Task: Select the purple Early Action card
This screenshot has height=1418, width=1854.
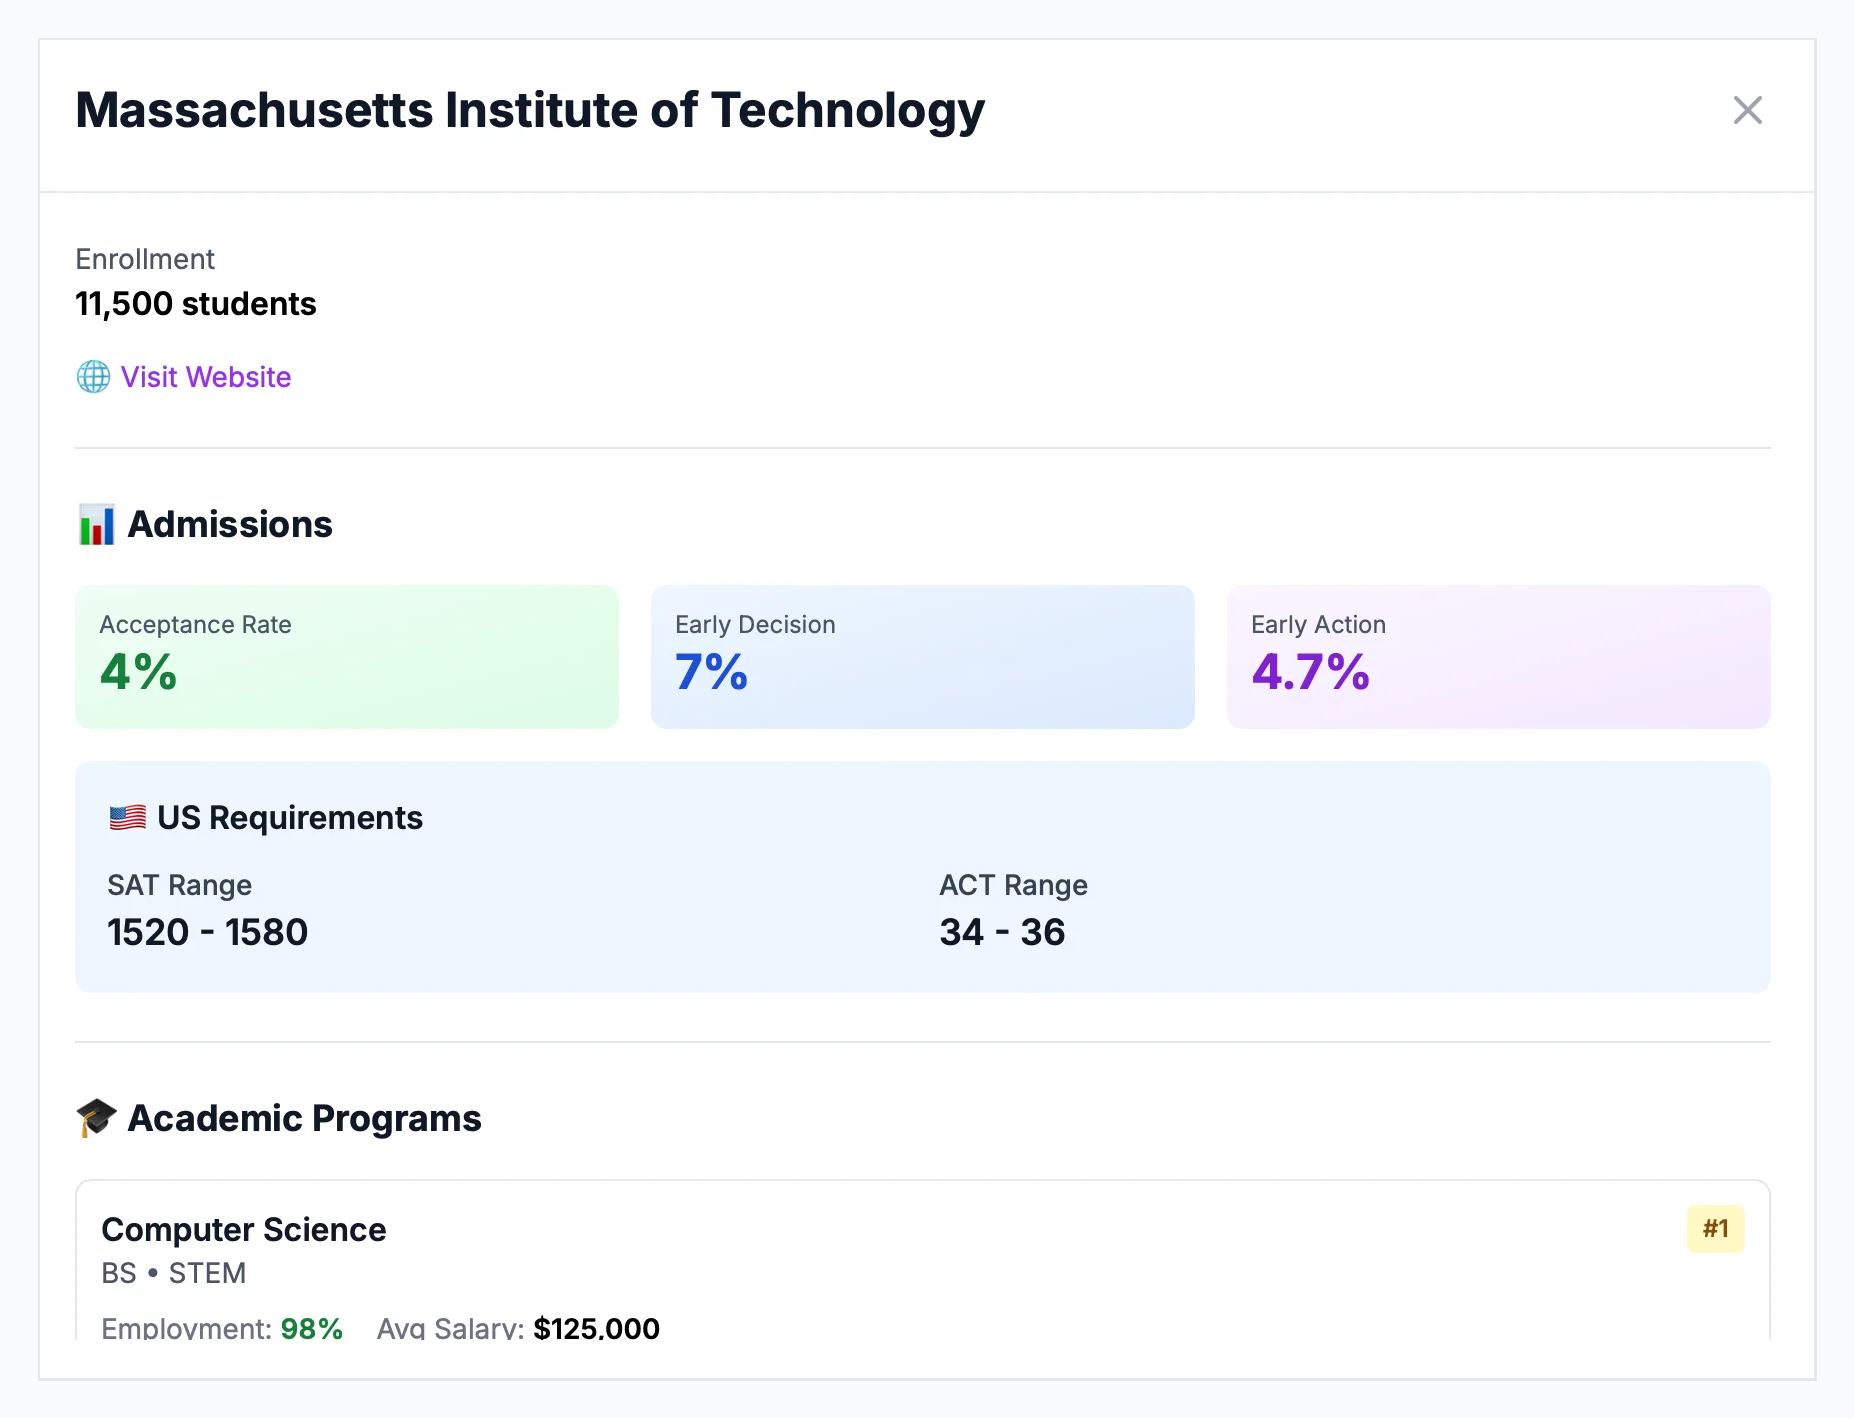Action: point(1498,657)
